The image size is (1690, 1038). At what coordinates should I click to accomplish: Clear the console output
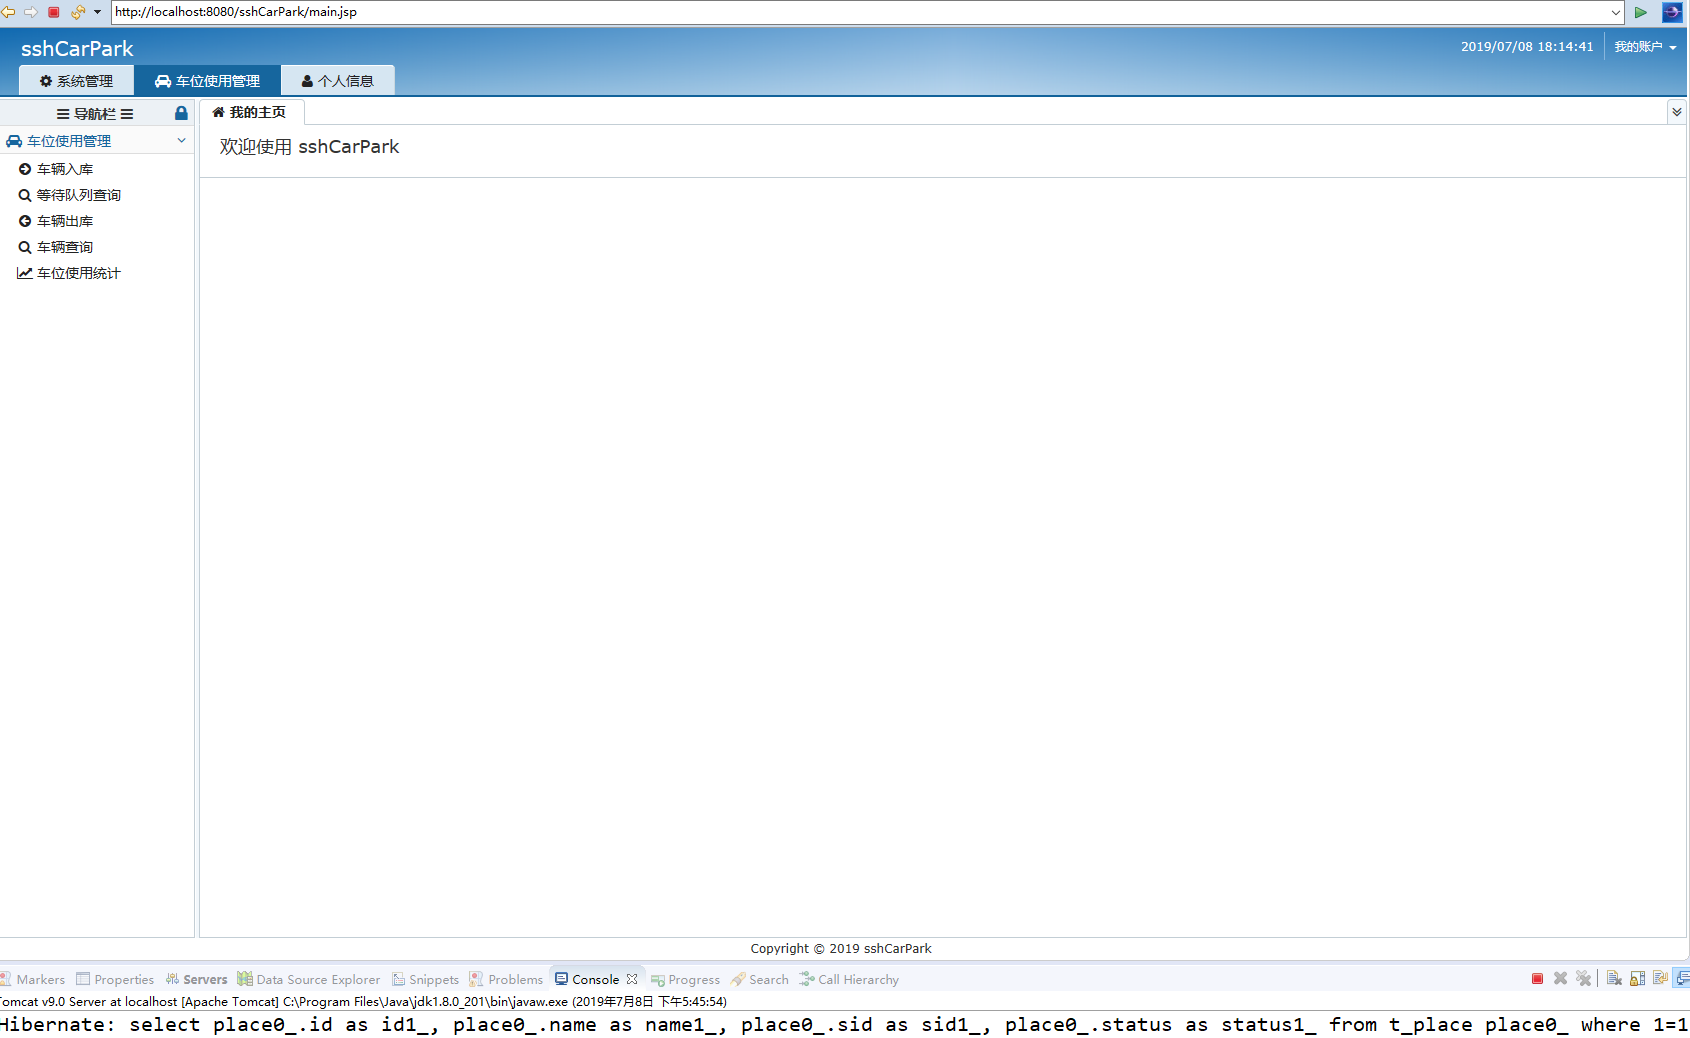pos(1614,979)
